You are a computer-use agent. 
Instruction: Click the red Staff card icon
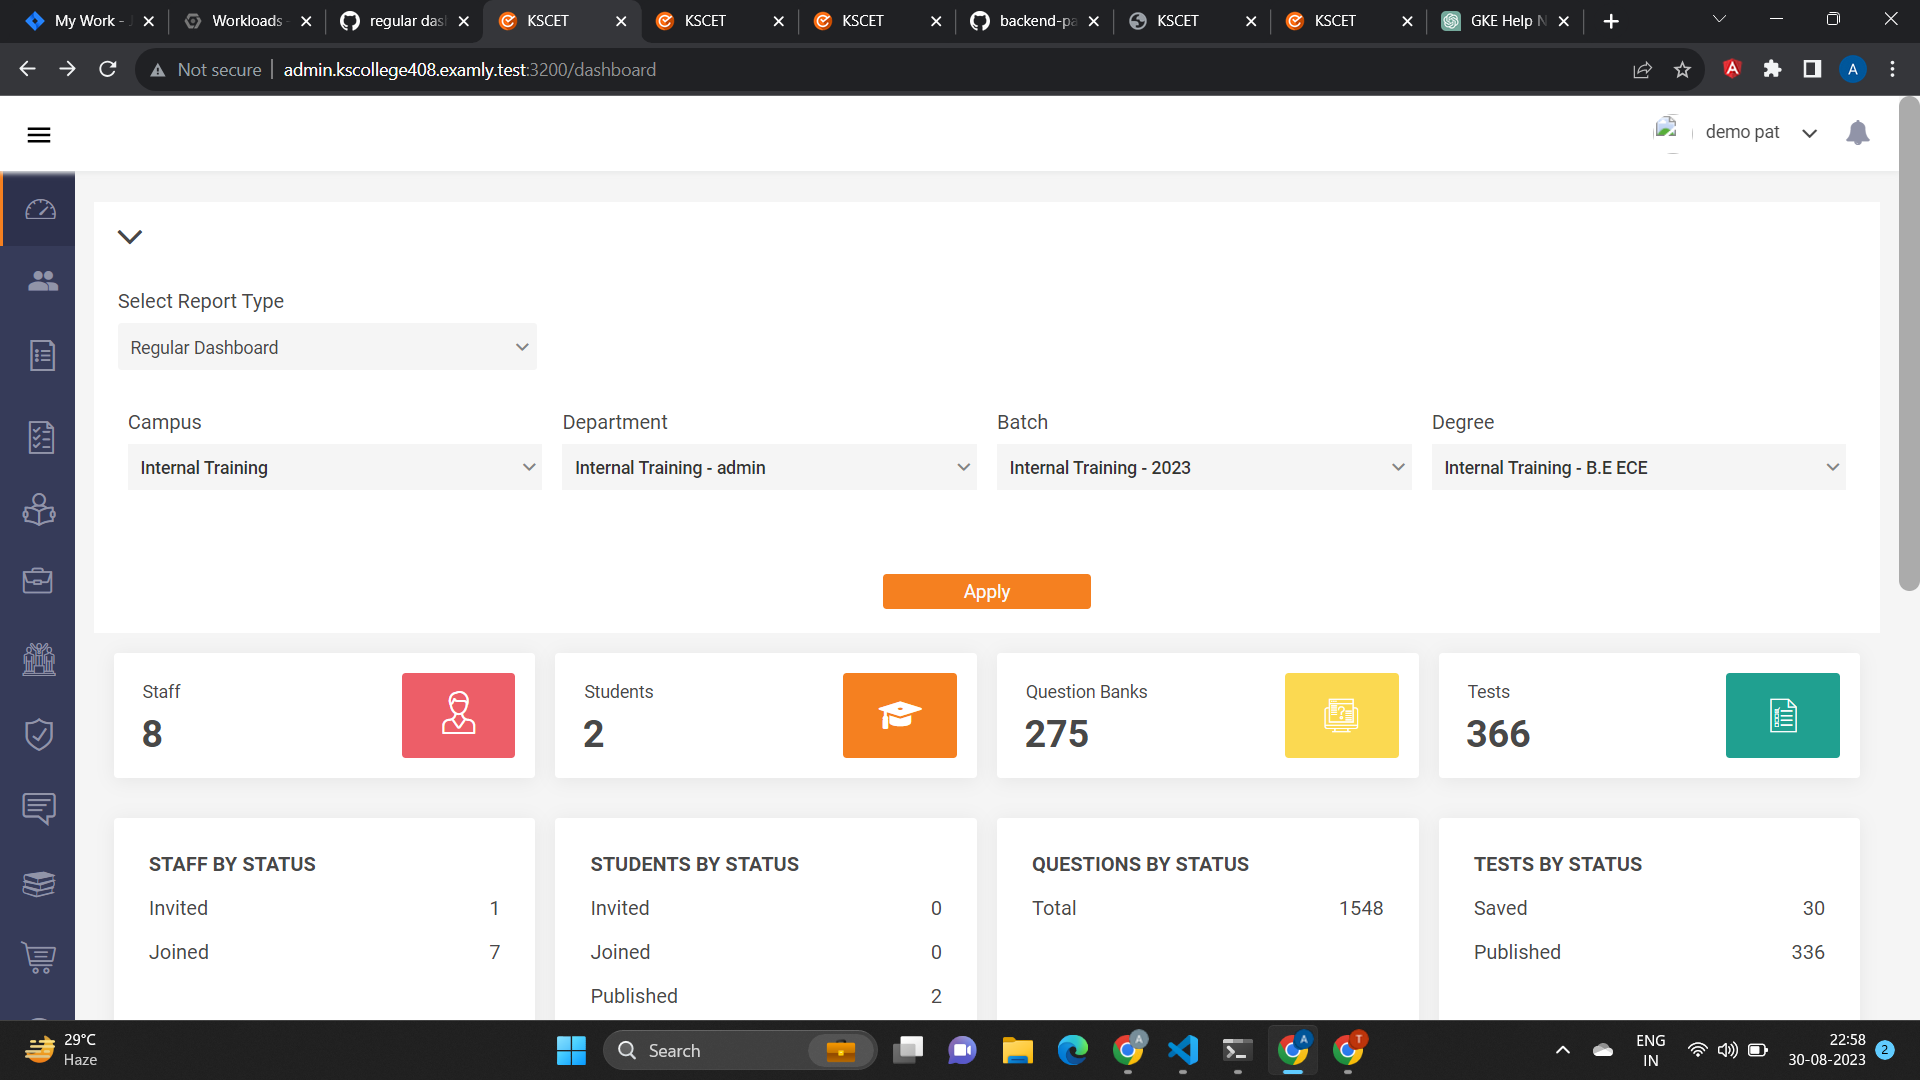pos(458,715)
